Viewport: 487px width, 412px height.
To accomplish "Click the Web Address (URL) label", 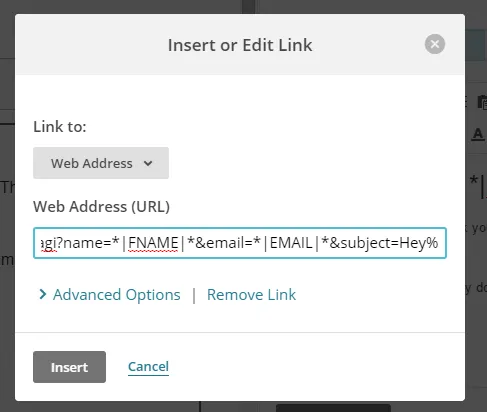I will point(101,207).
